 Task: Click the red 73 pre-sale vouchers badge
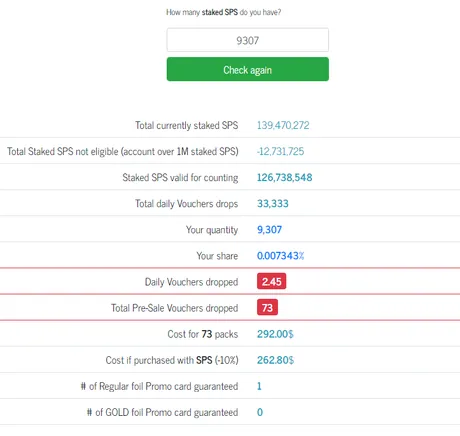267,307
